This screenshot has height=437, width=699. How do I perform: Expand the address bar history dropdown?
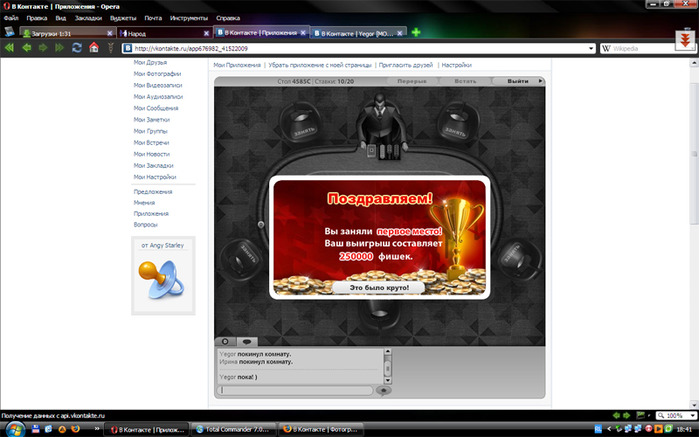tap(591, 48)
